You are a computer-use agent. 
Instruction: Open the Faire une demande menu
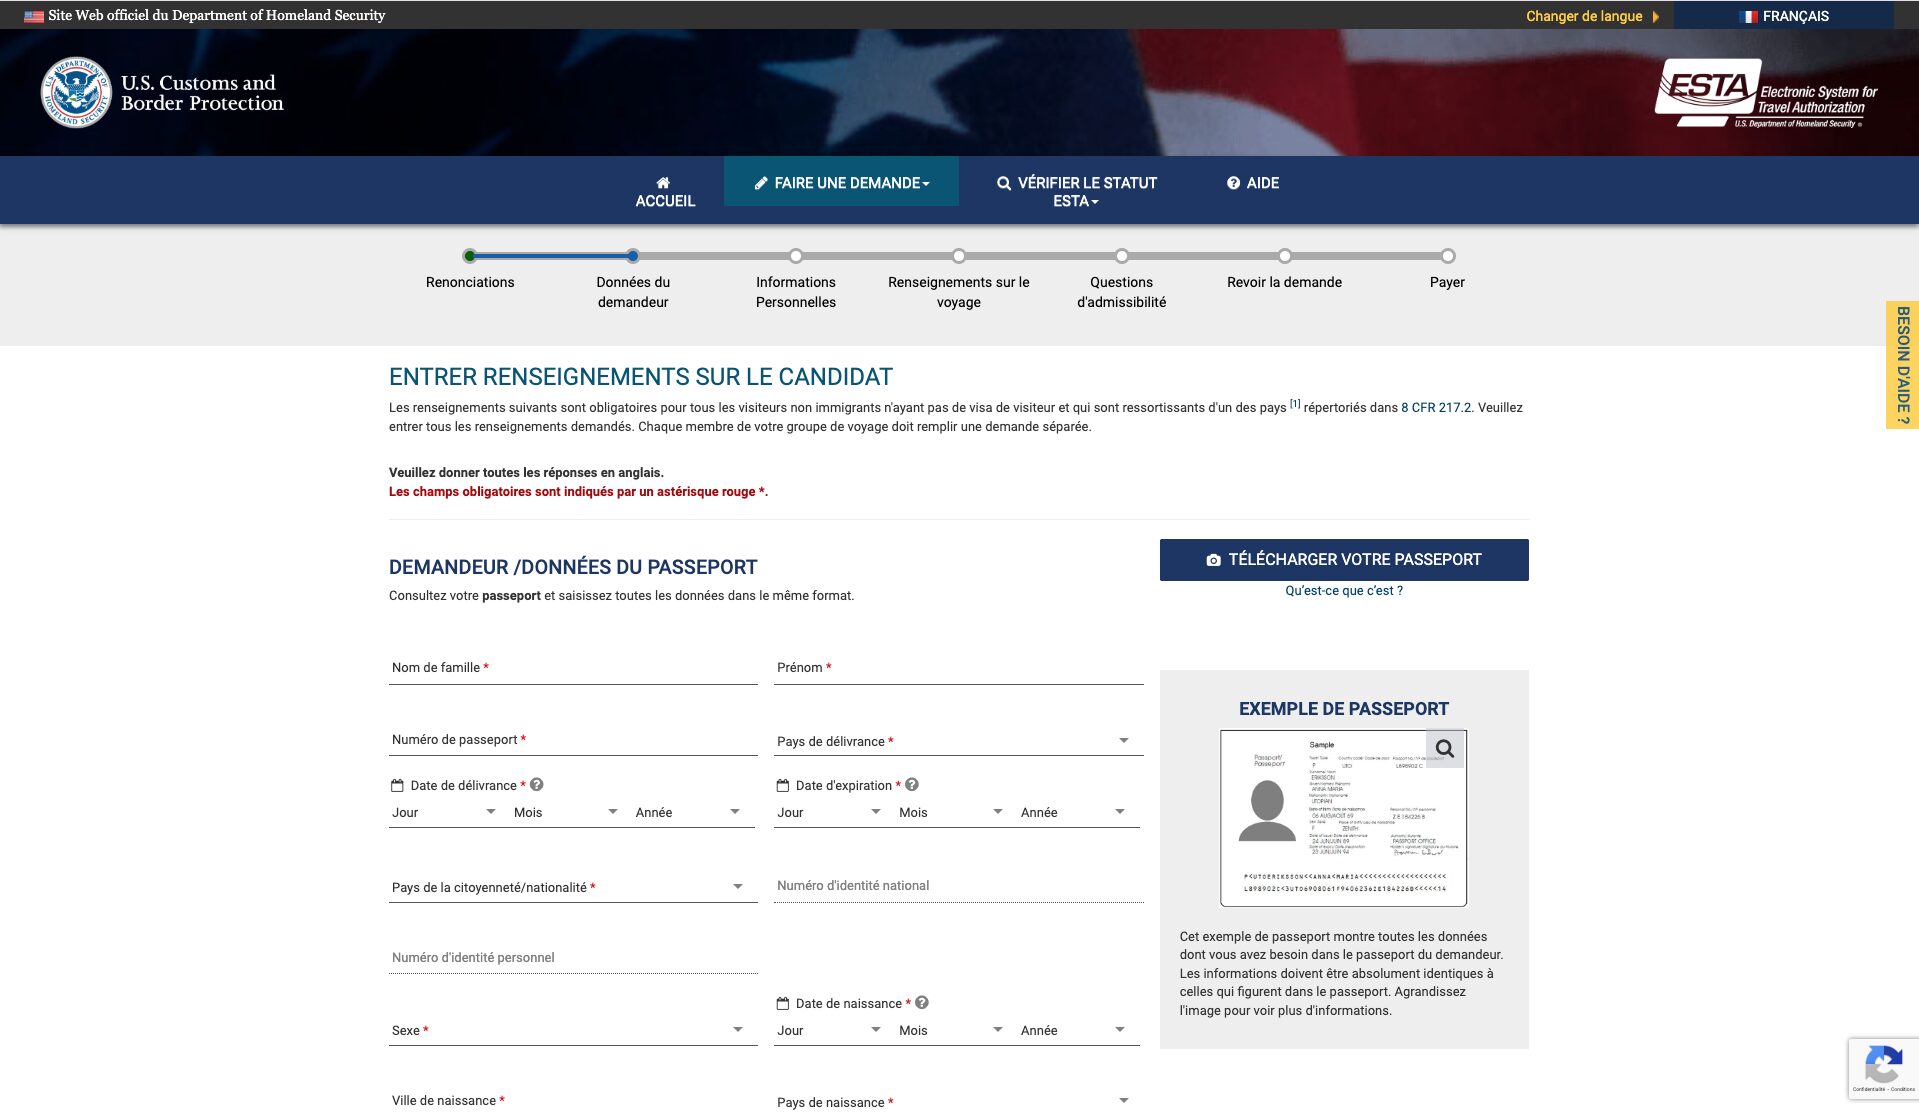[841, 183]
